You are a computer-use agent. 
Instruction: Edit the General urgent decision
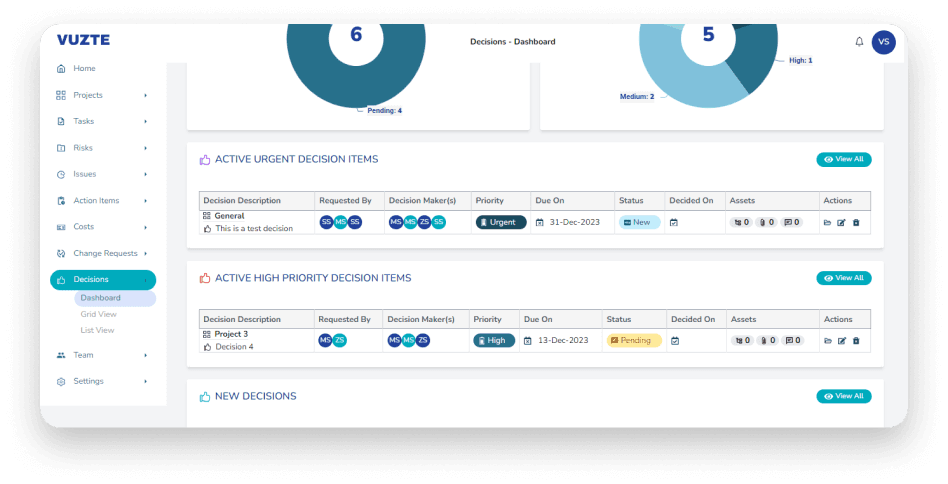tap(842, 222)
